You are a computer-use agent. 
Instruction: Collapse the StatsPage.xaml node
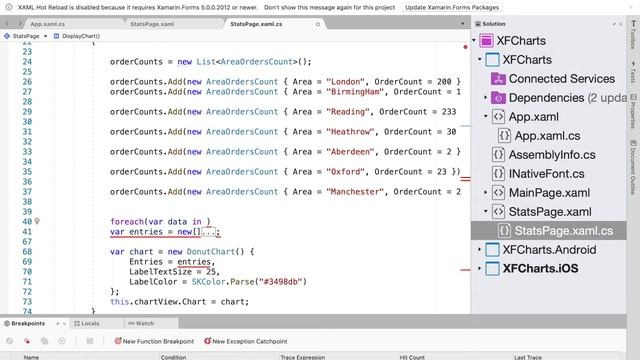(486, 211)
